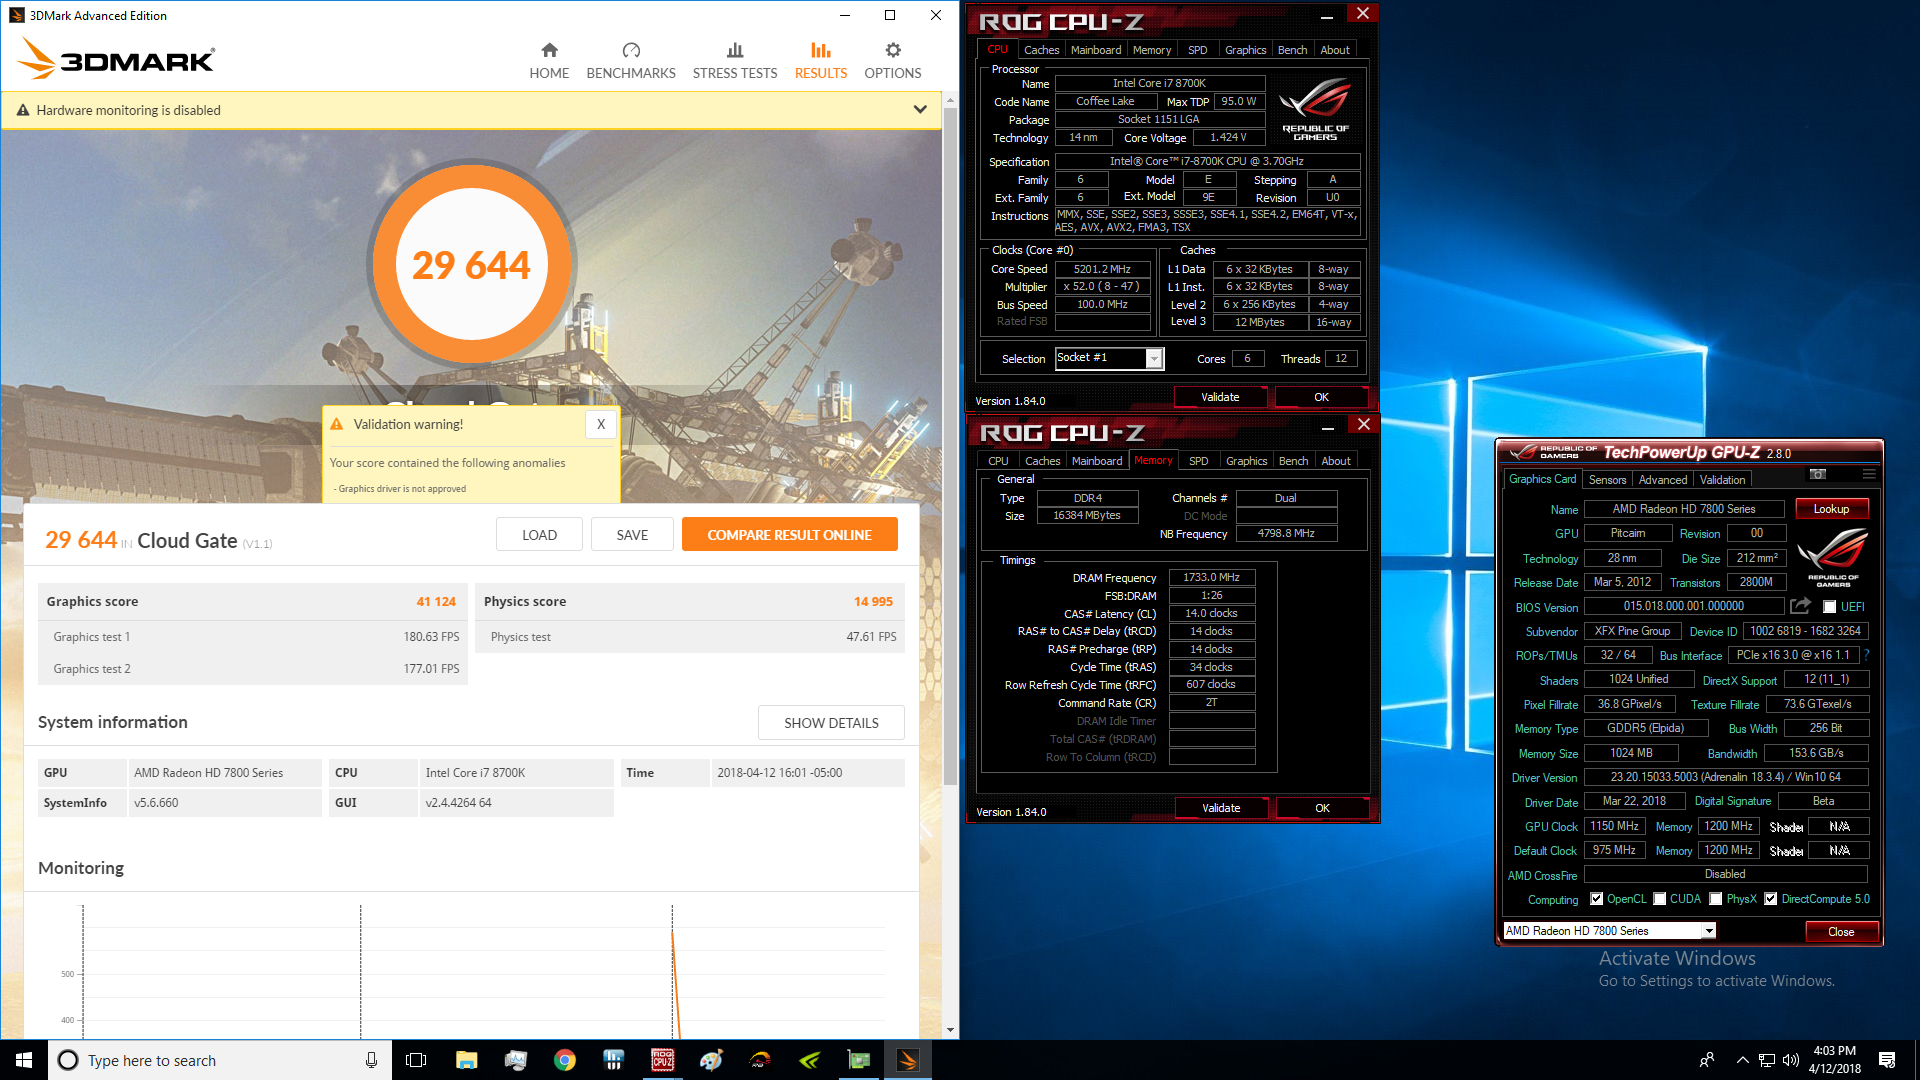Launch Google Chrome from the taskbar

click(565, 1060)
